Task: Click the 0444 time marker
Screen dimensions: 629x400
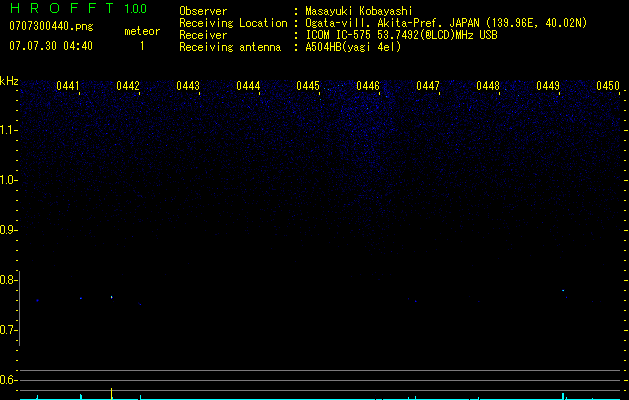Action: click(x=248, y=86)
